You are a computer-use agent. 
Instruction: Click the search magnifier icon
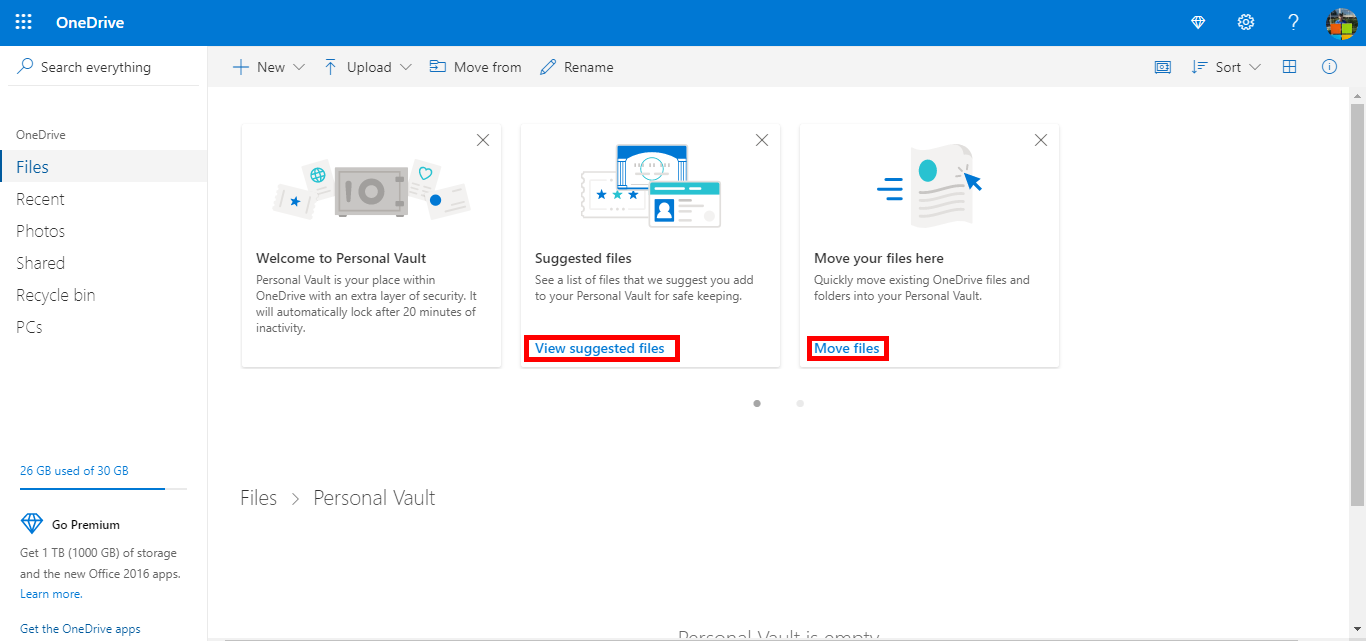[x=26, y=66]
